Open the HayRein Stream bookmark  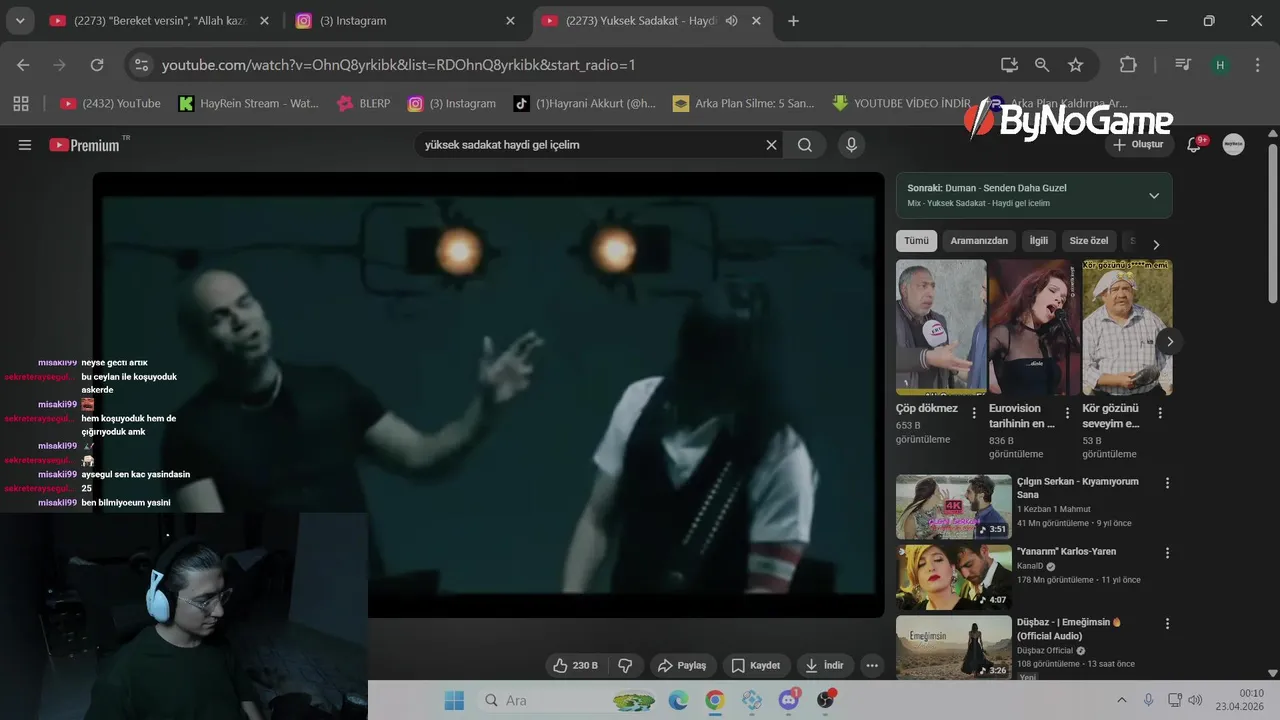pos(248,103)
